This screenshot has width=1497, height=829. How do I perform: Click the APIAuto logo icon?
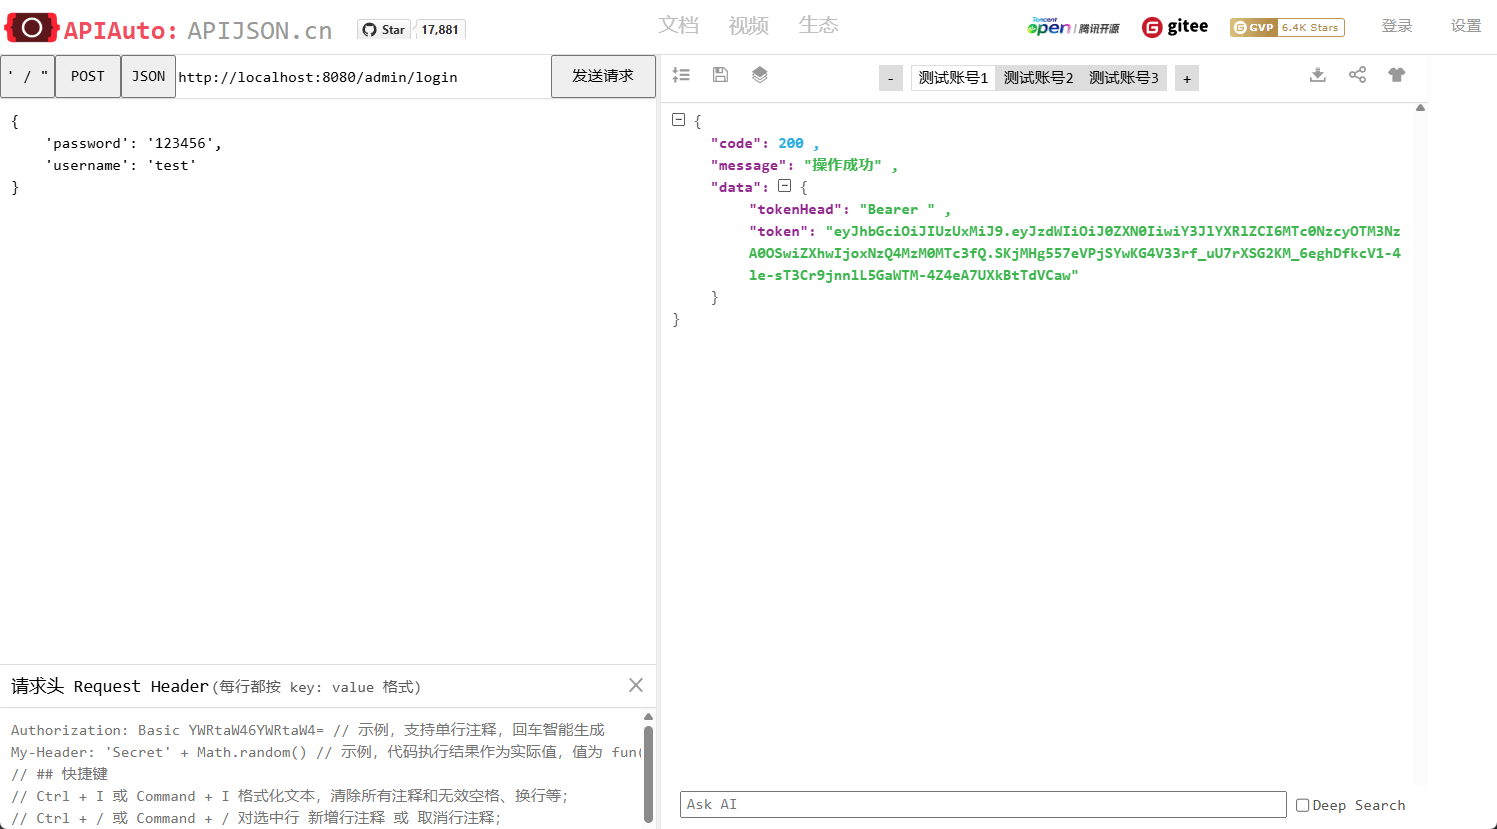pos(32,28)
